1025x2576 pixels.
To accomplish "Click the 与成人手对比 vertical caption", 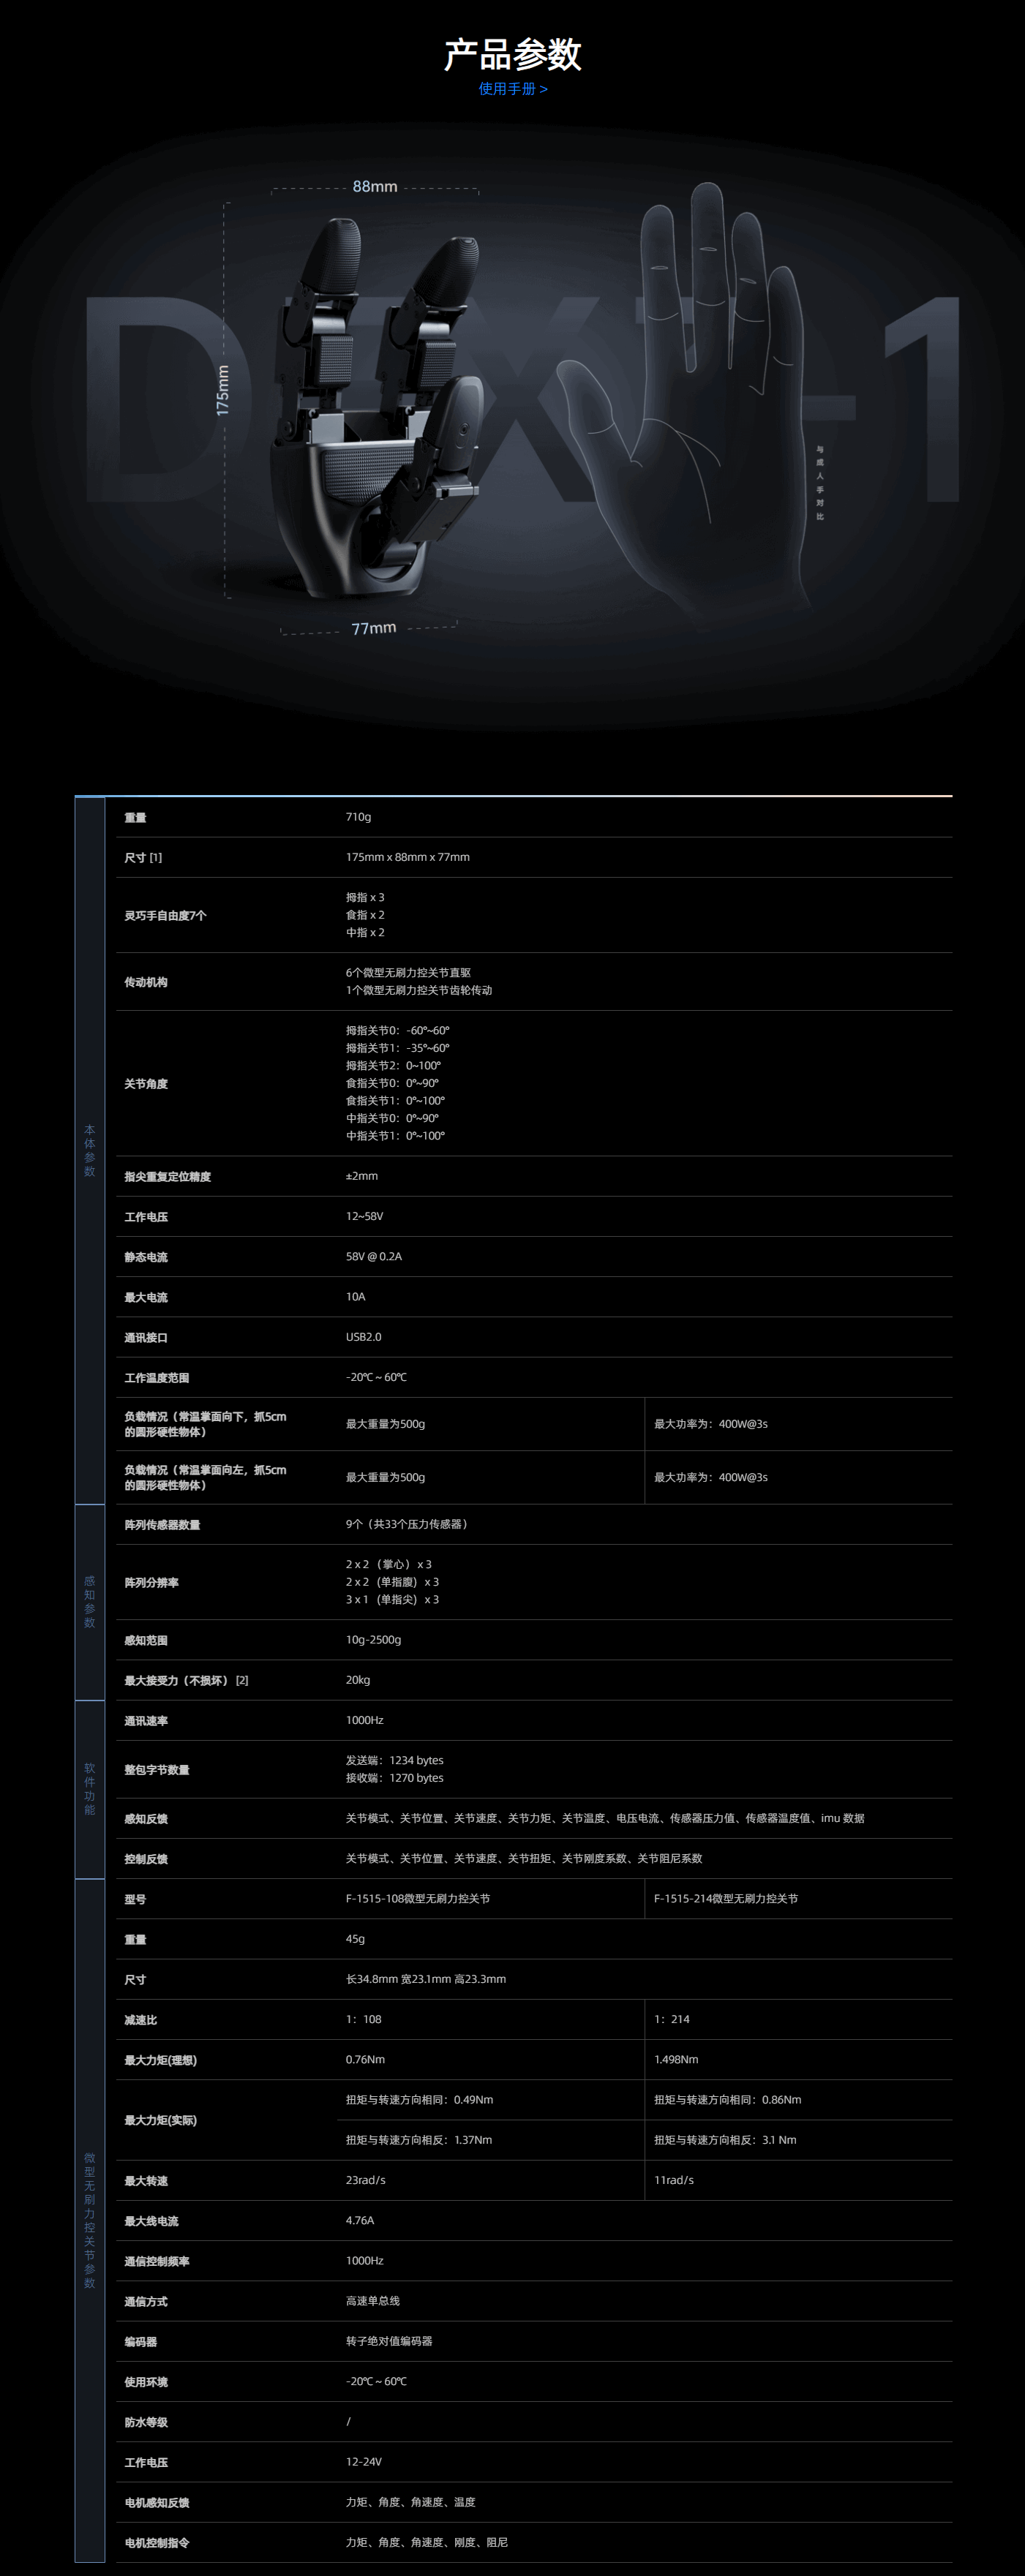I will (820, 483).
